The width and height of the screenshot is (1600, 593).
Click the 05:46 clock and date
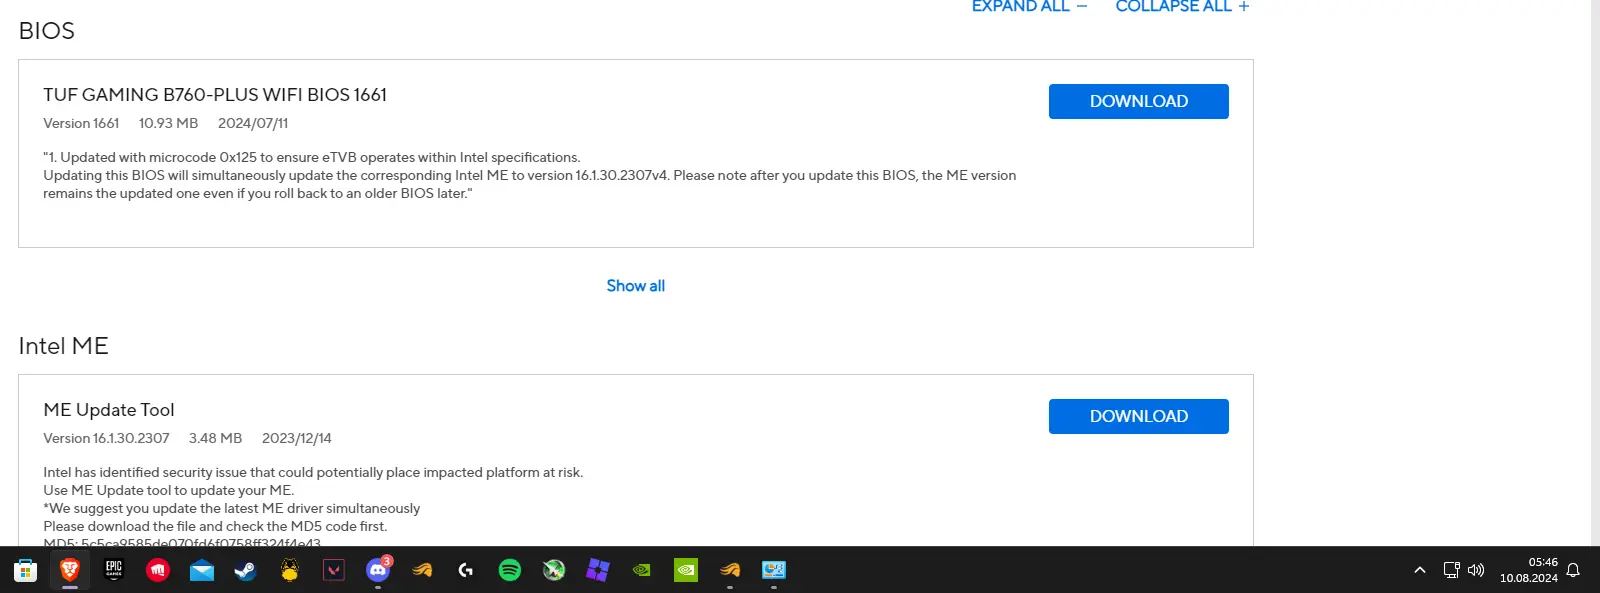click(x=1528, y=570)
